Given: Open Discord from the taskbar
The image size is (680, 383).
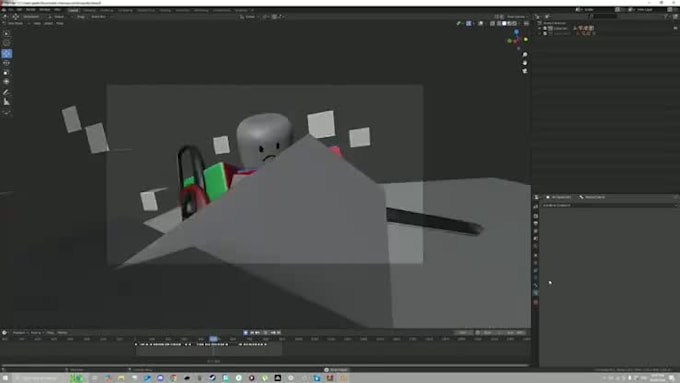Looking at the screenshot, I should 160,378.
